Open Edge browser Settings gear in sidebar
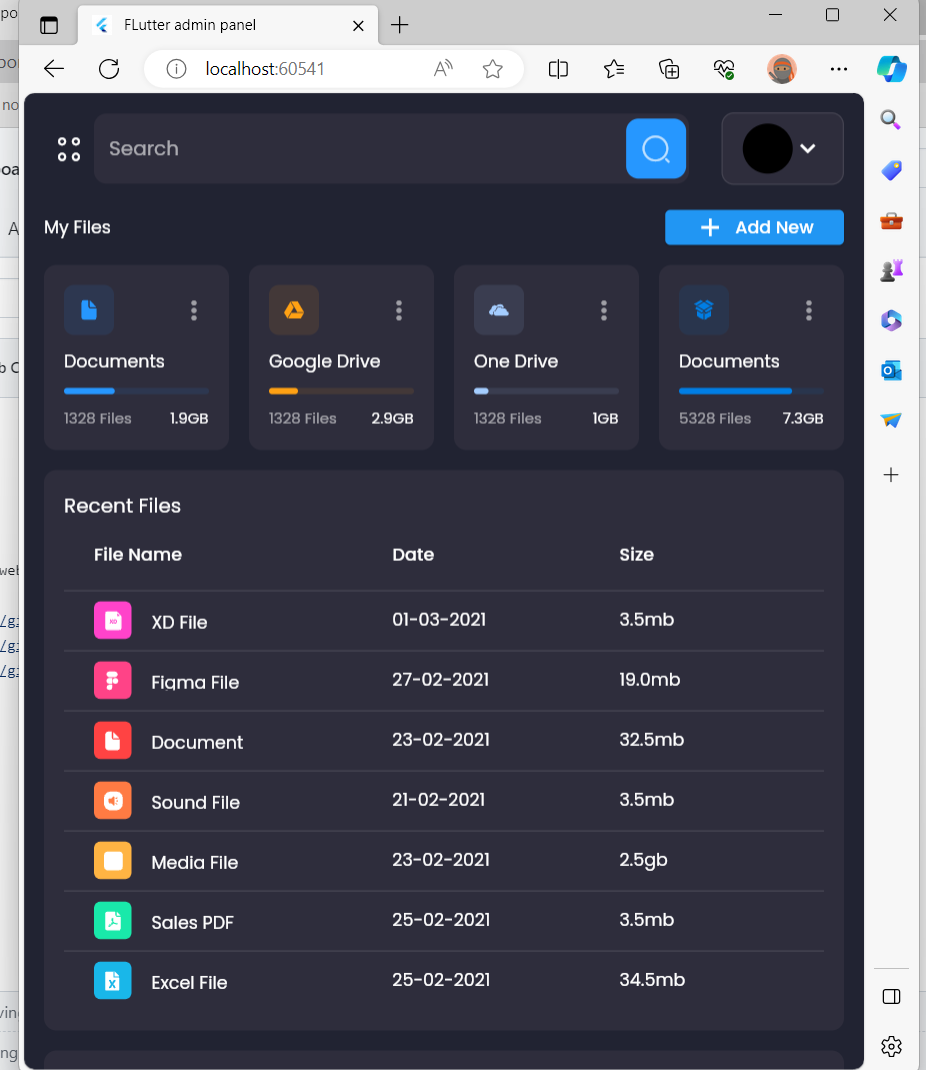The height and width of the screenshot is (1070, 926). (891, 1047)
